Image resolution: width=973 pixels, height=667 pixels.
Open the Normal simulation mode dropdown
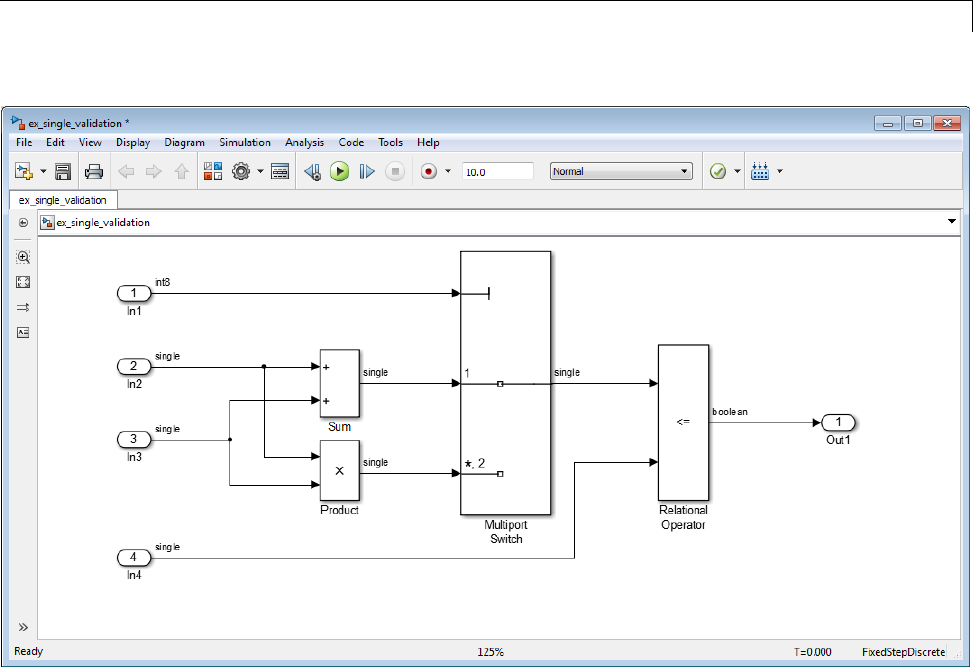point(621,171)
